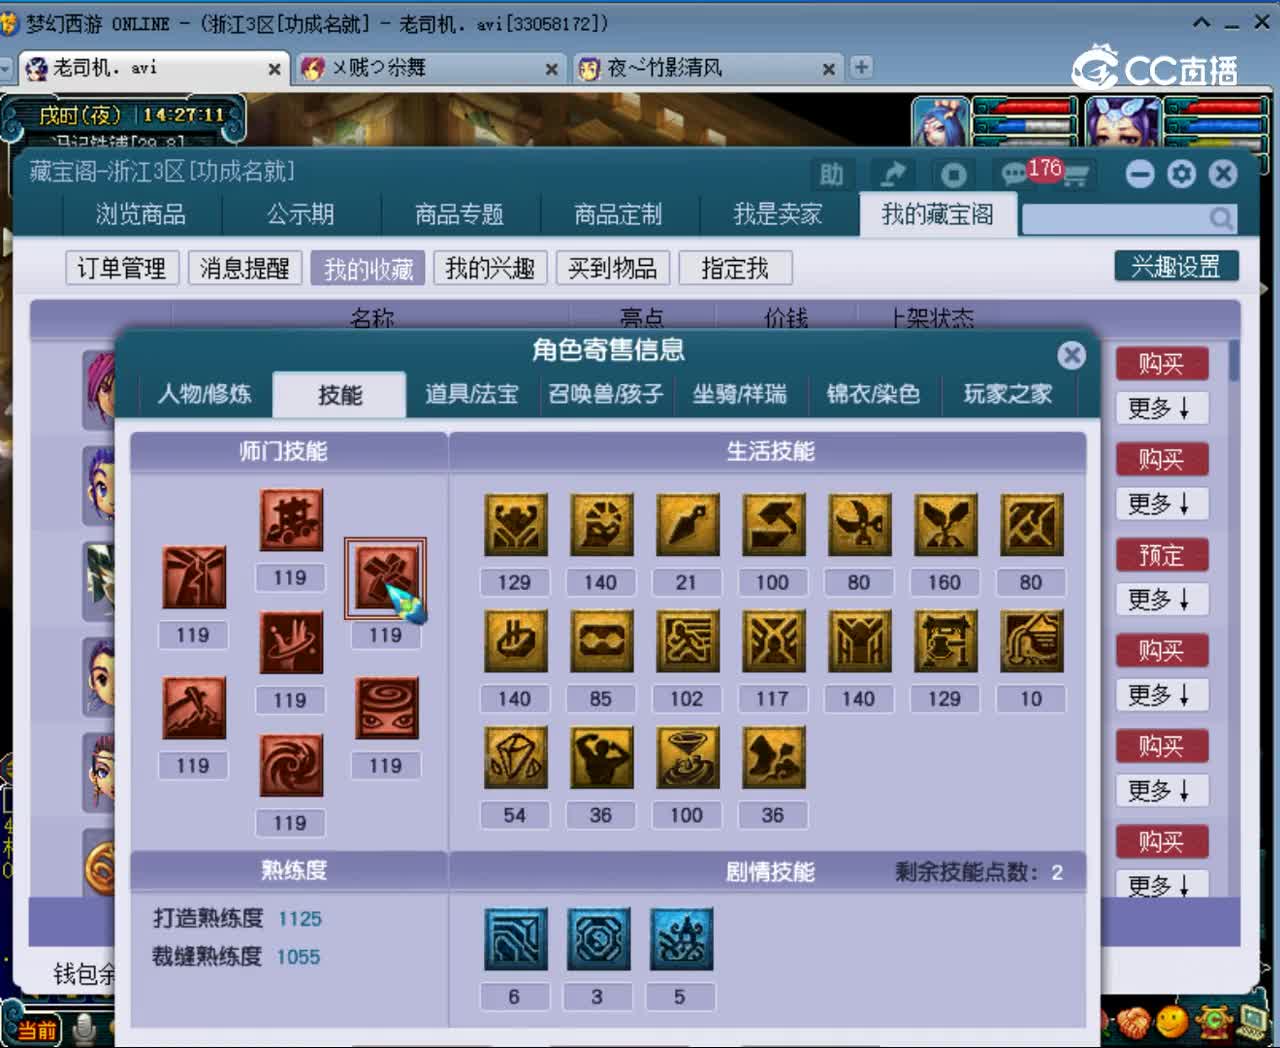Image resolution: width=1280 pixels, height=1048 pixels.
Task: Click the 我的收藏 button
Action: pyautogui.click(x=368, y=268)
